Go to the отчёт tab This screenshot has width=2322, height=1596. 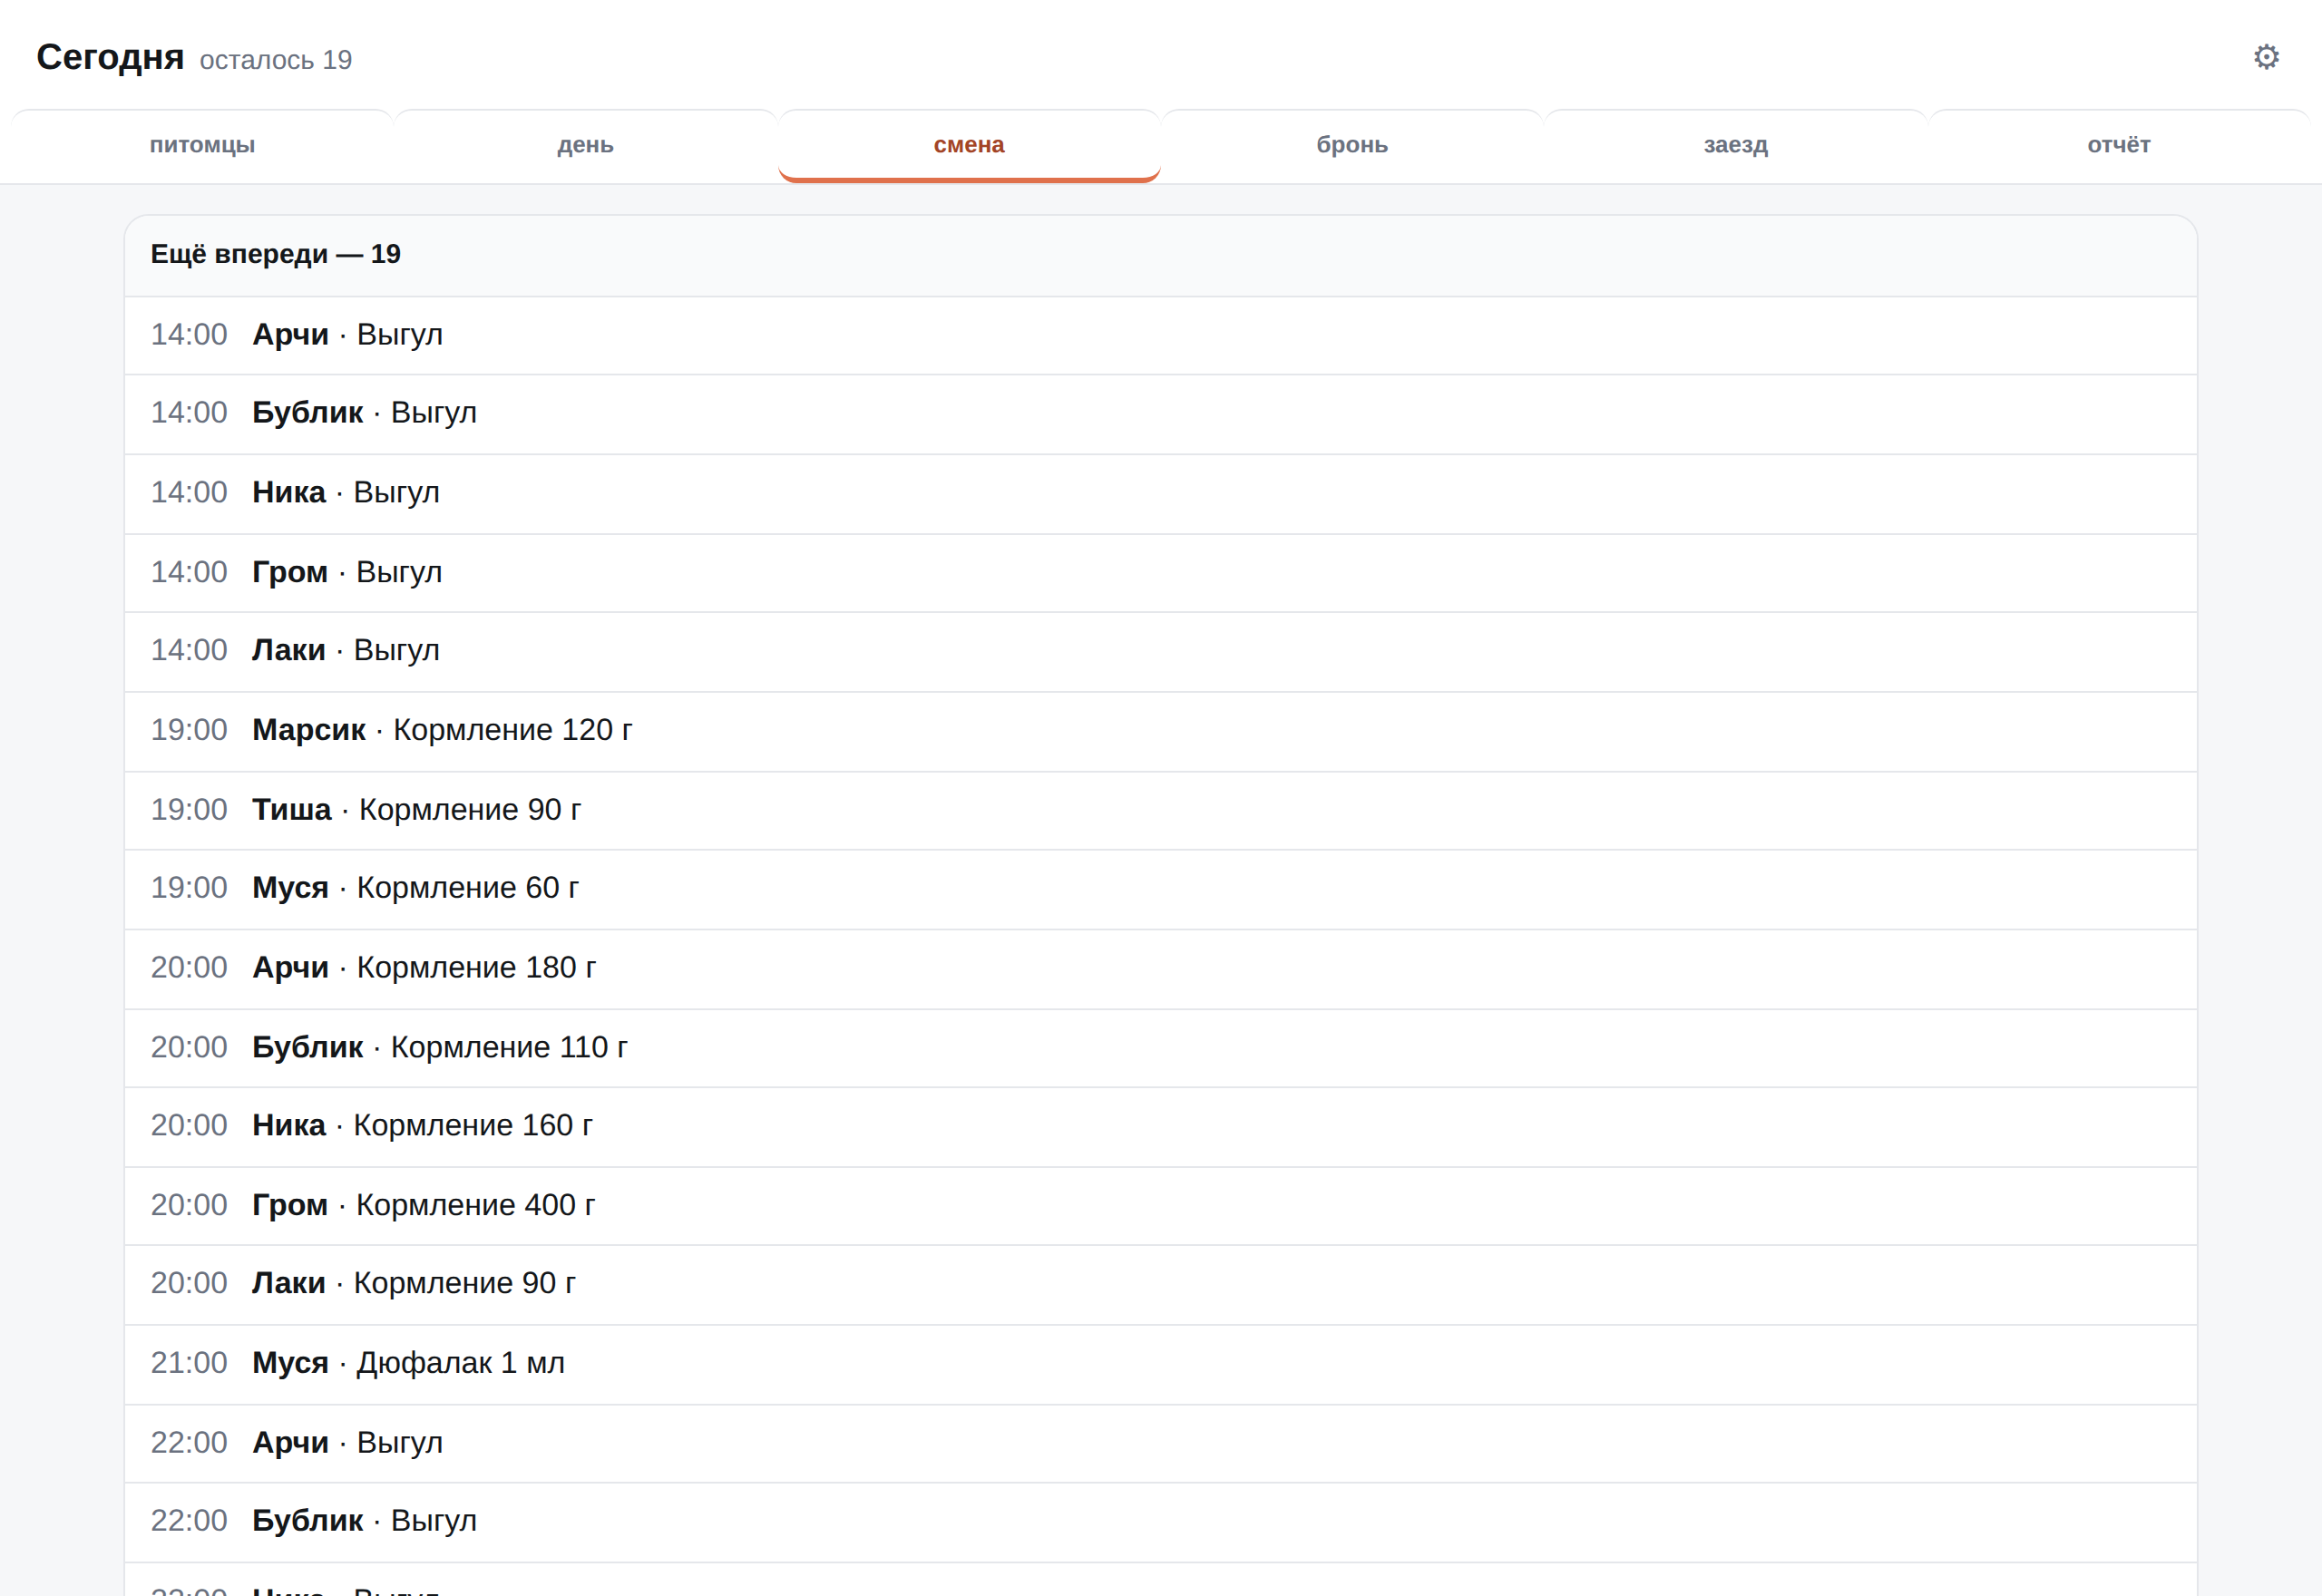[x=2118, y=145]
